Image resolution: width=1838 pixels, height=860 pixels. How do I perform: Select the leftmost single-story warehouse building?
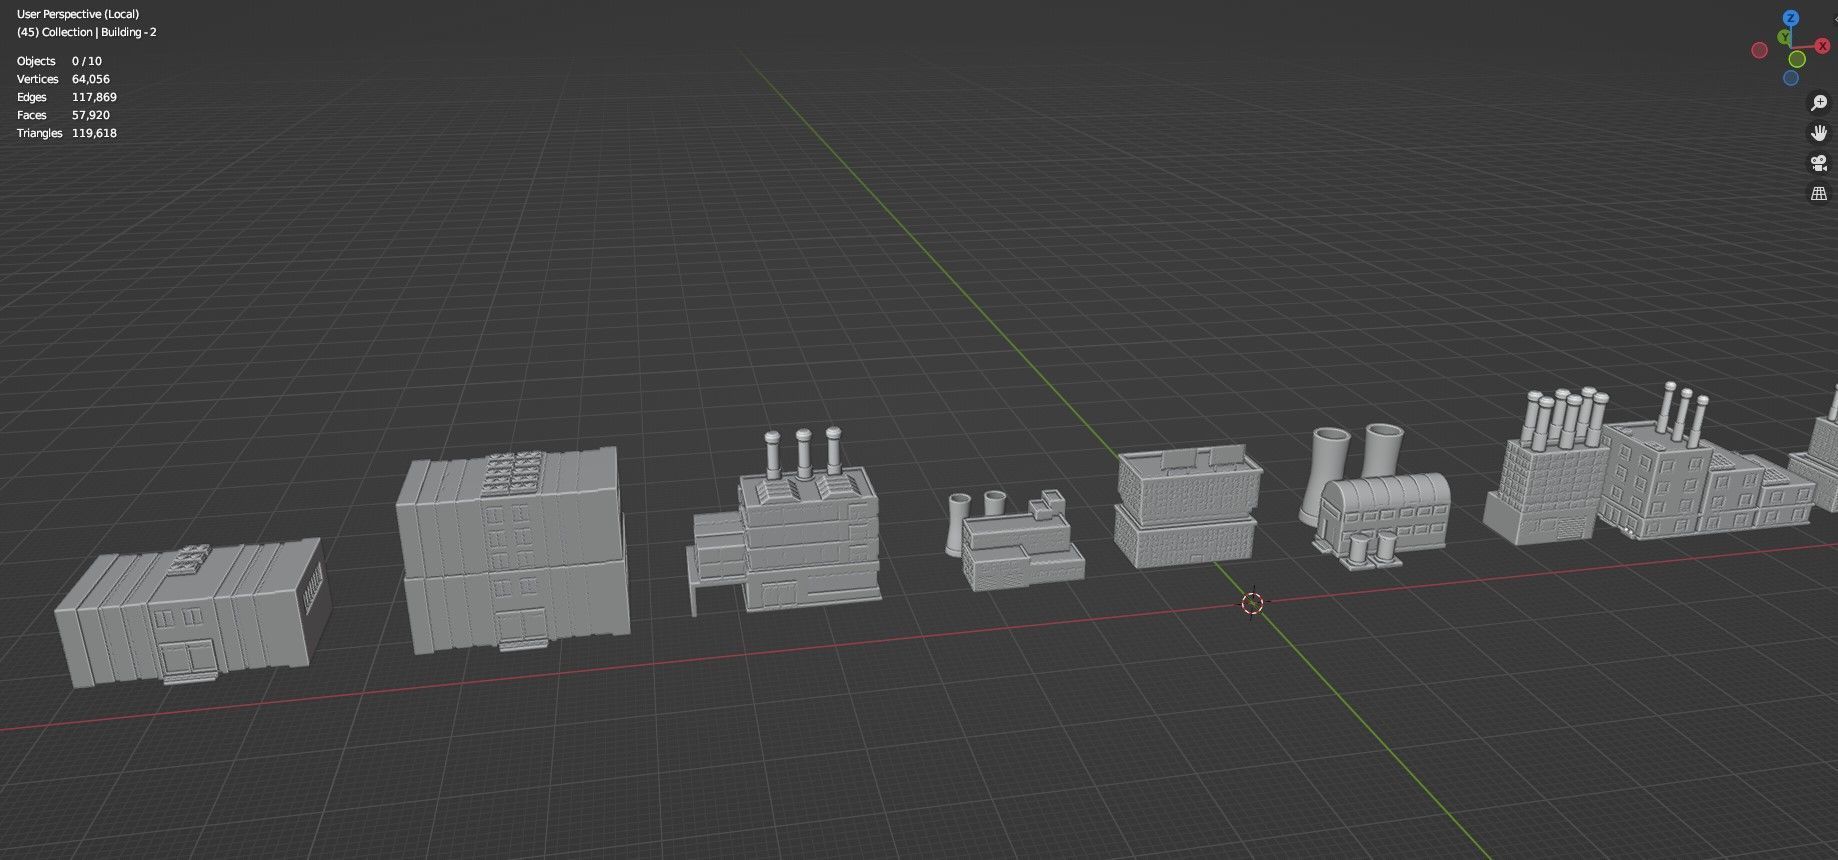[194, 614]
